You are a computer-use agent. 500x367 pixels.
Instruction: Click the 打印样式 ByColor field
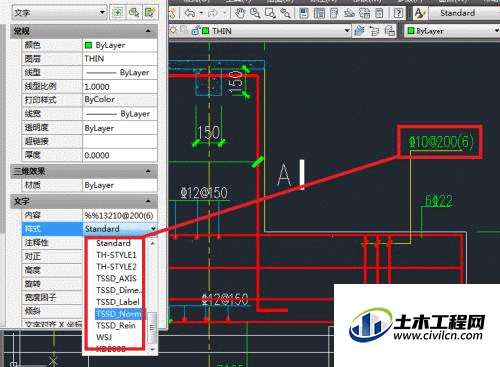pos(120,100)
